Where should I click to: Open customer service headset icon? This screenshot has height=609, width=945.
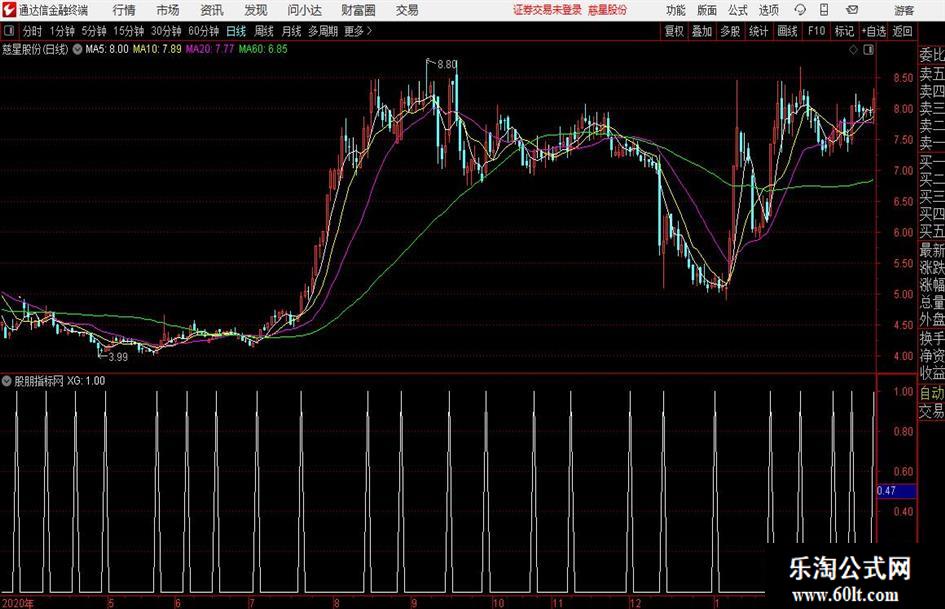coord(800,10)
